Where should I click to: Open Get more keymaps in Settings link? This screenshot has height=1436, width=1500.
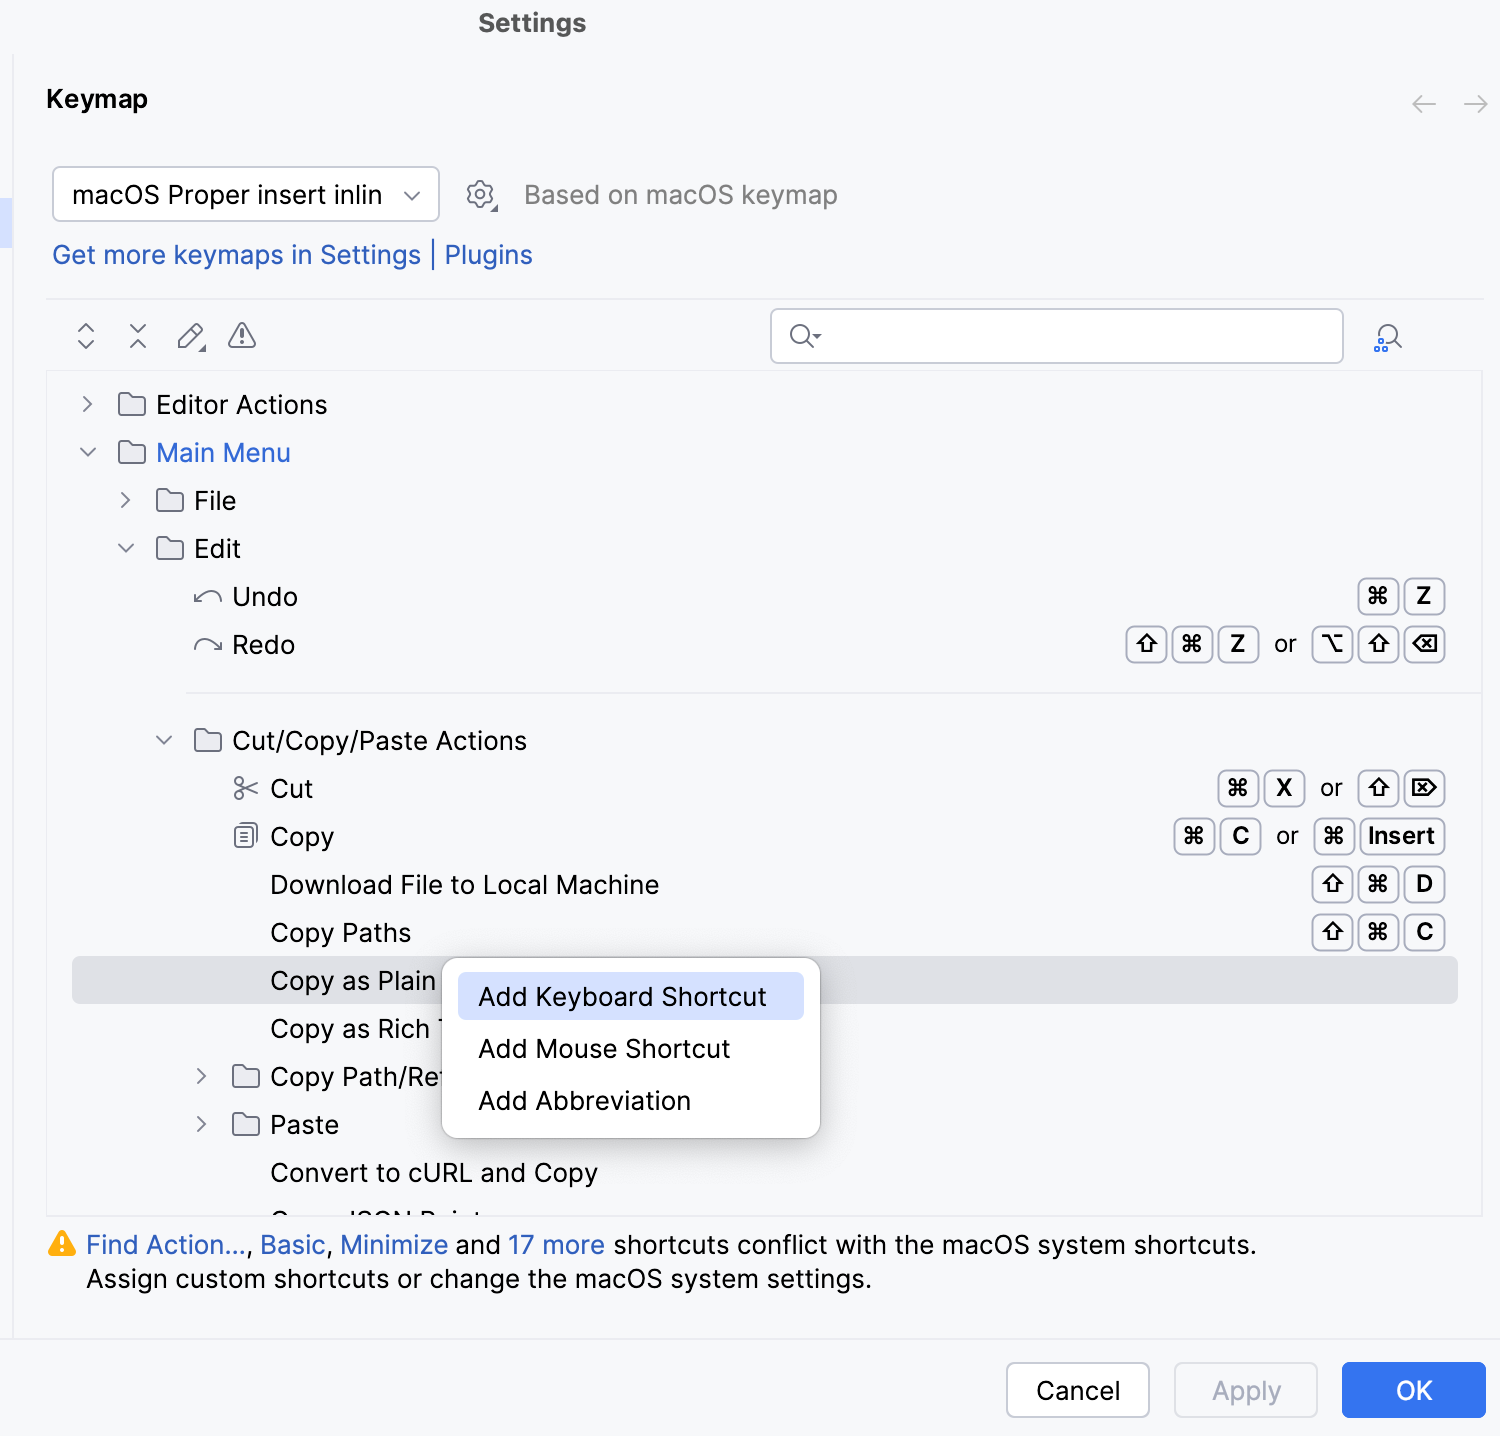click(236, 255)
